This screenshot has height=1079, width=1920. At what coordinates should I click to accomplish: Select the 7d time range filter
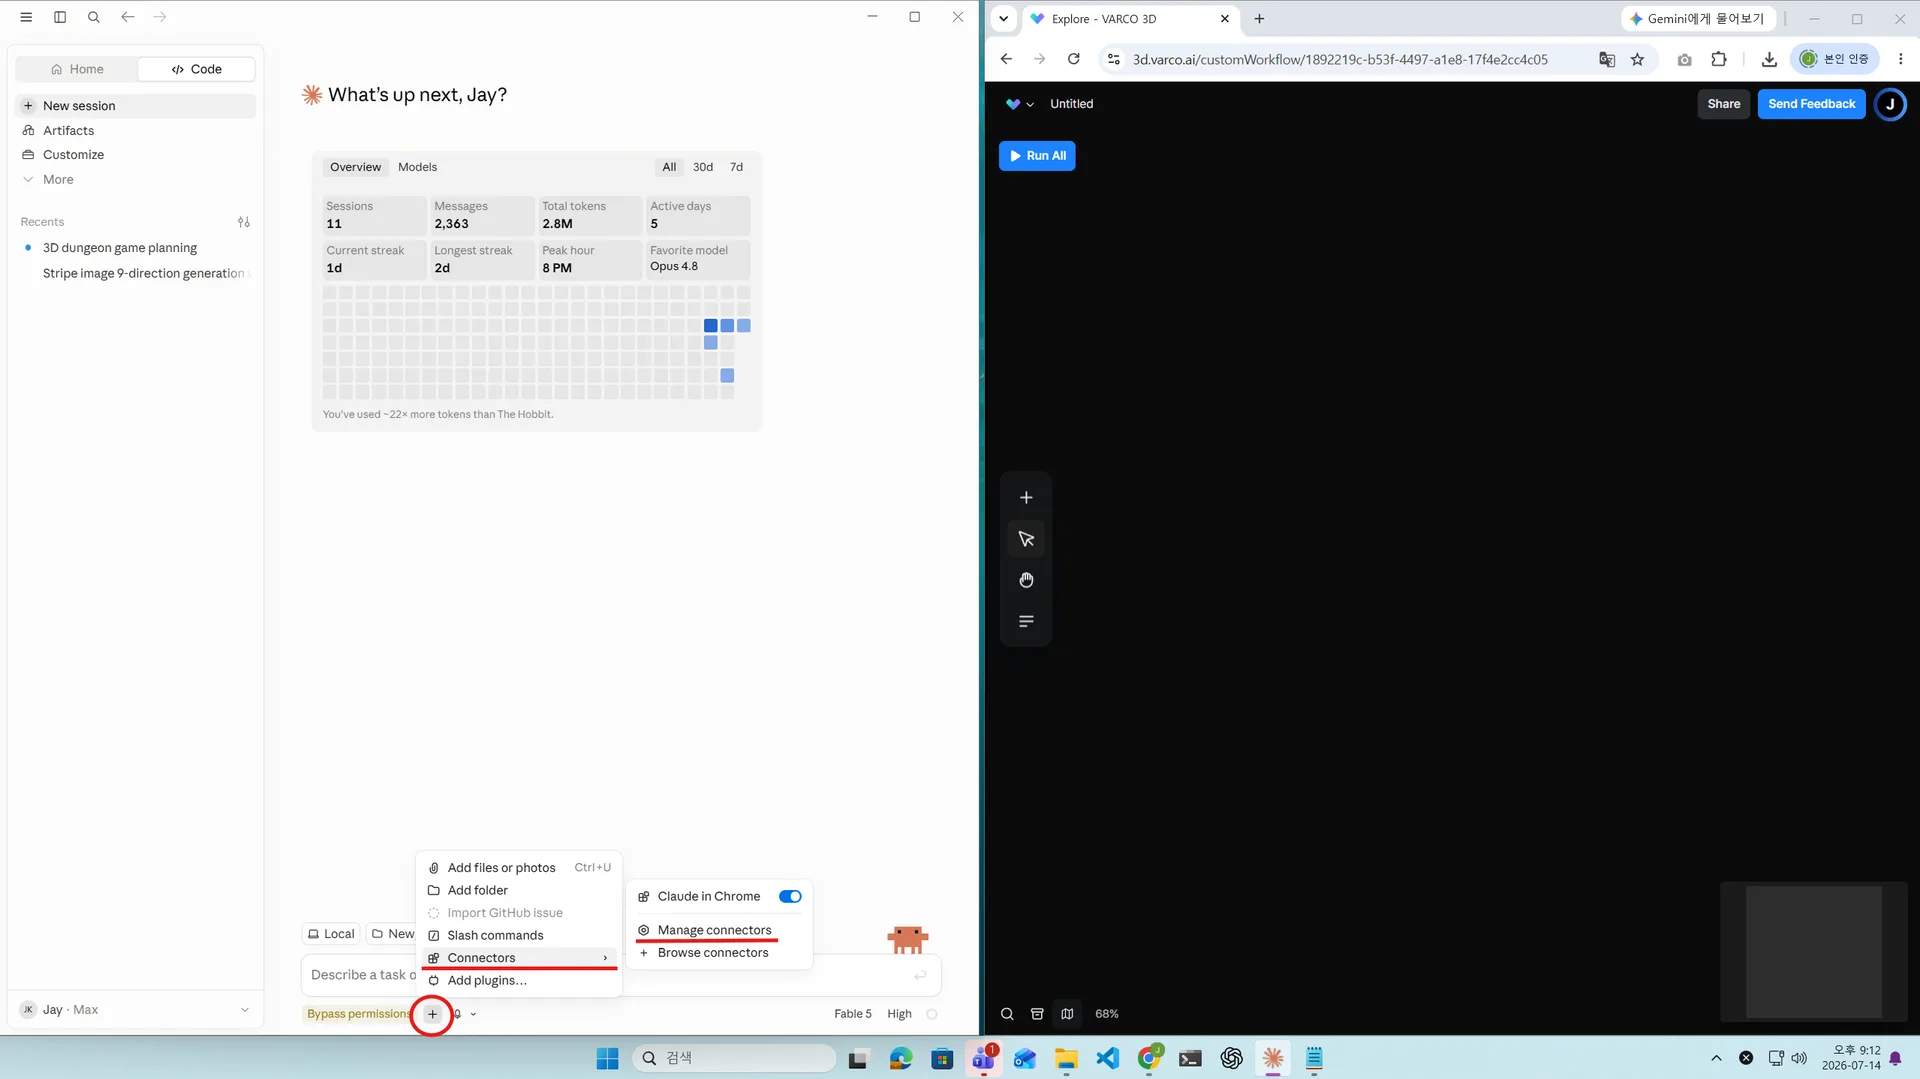pos(736,167)
